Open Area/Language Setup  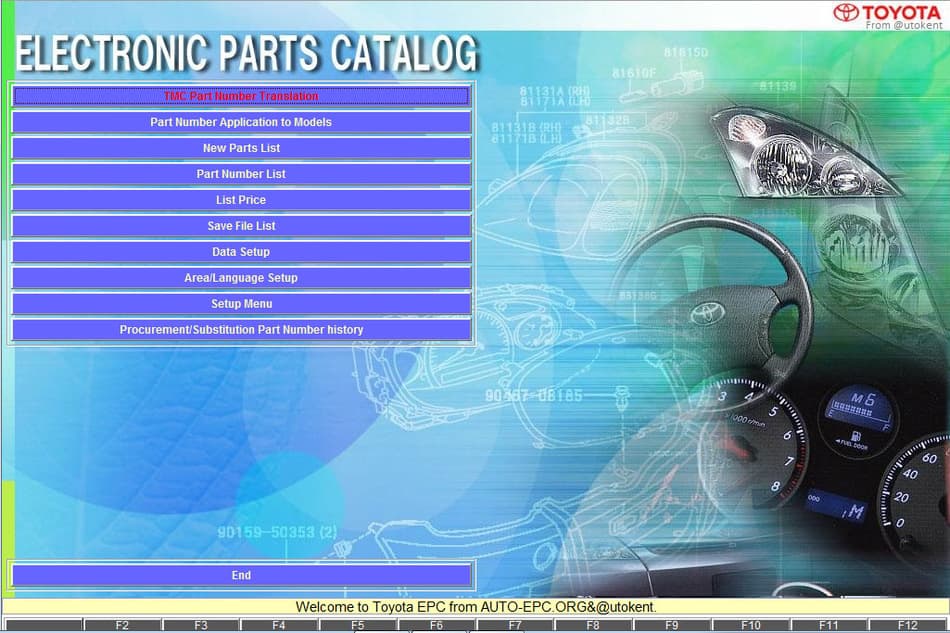pos(241,279)
